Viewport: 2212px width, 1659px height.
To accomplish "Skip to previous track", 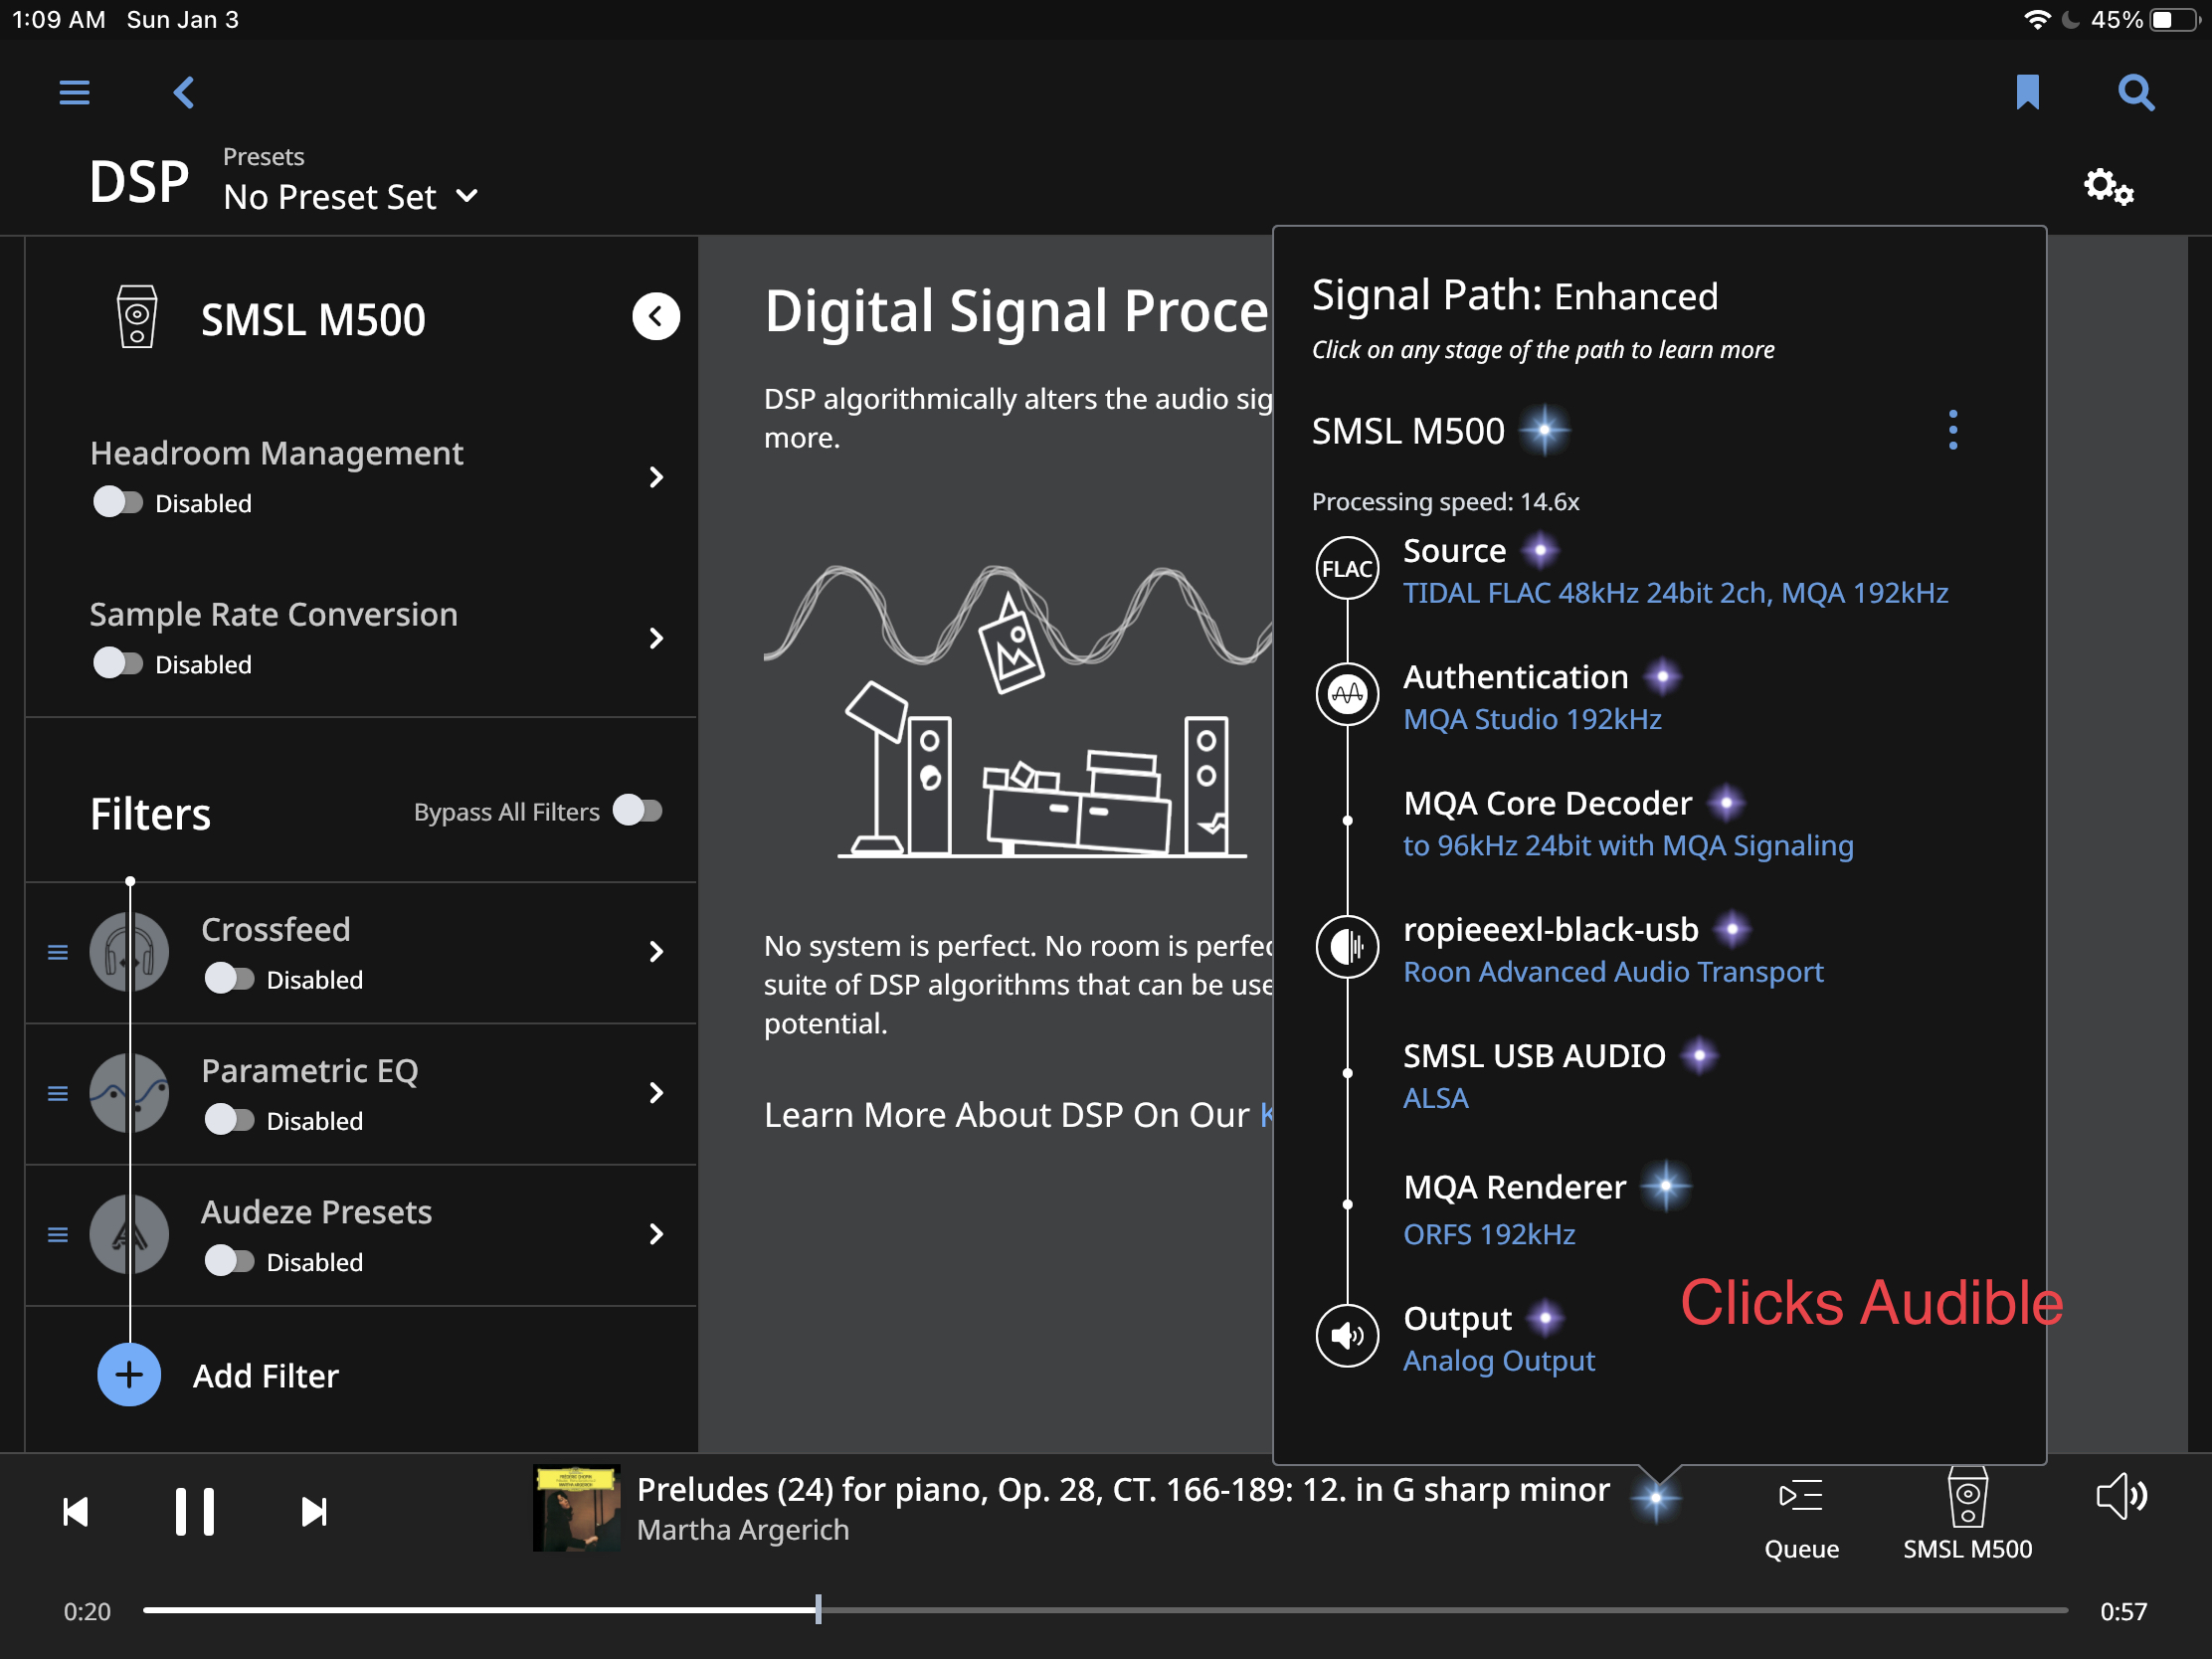I will pos(76,1511).
